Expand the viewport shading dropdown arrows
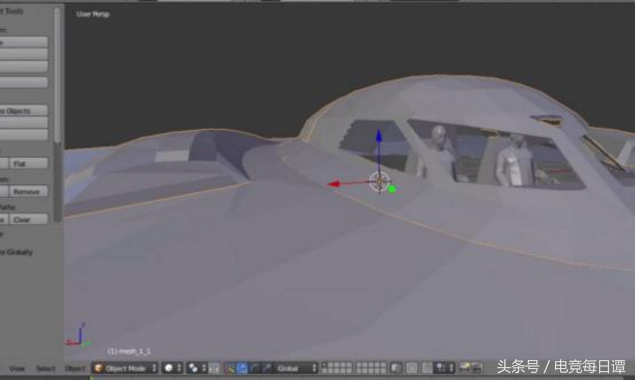 pyautogui.click(x=179, y=368)
